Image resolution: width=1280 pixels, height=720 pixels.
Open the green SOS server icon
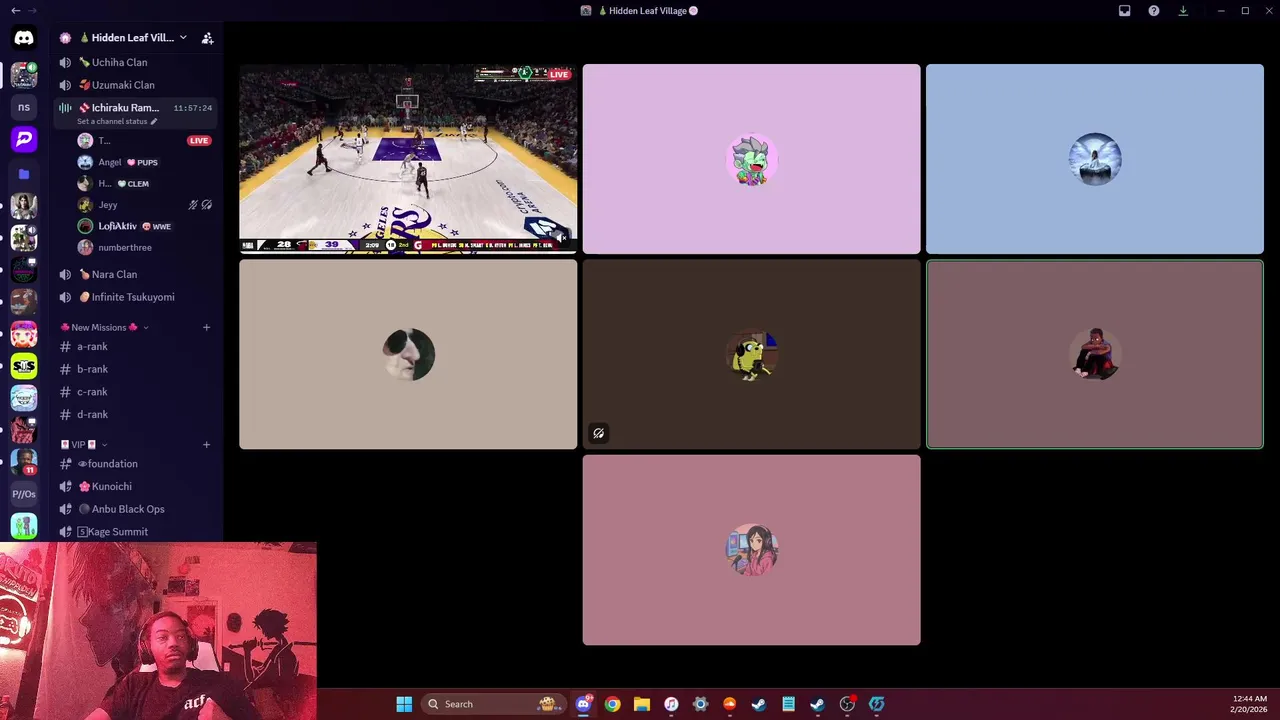24,366
